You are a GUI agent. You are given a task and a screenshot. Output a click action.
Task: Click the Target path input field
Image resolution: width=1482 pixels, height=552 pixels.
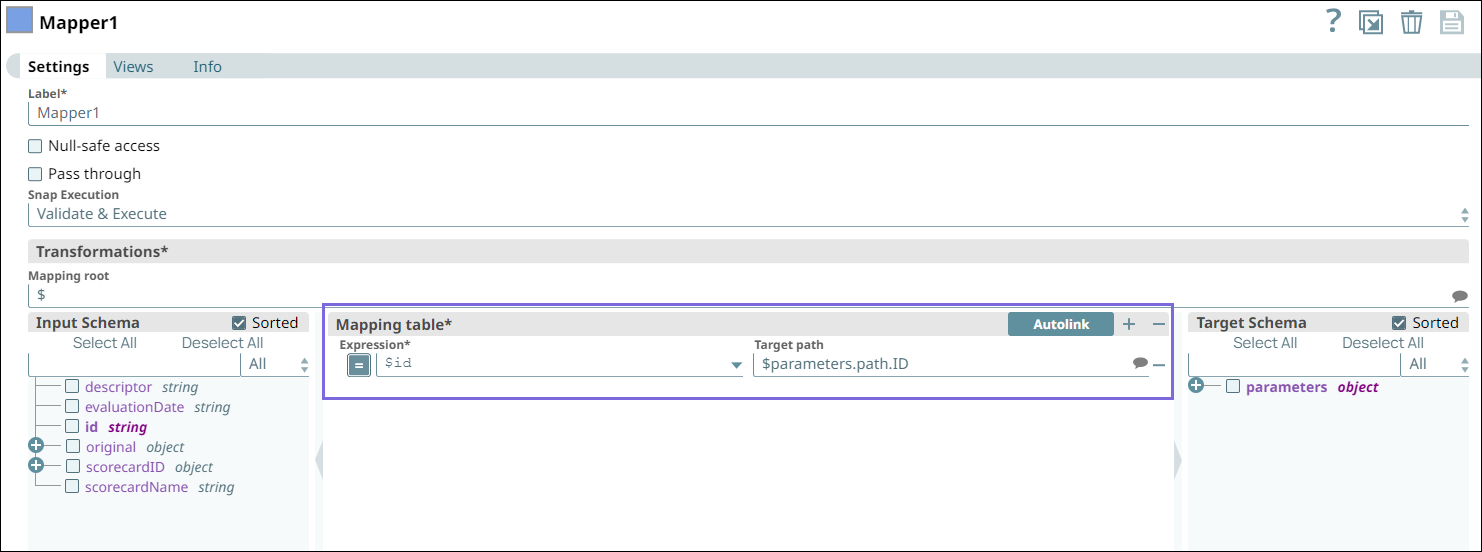tap(942, 364)
